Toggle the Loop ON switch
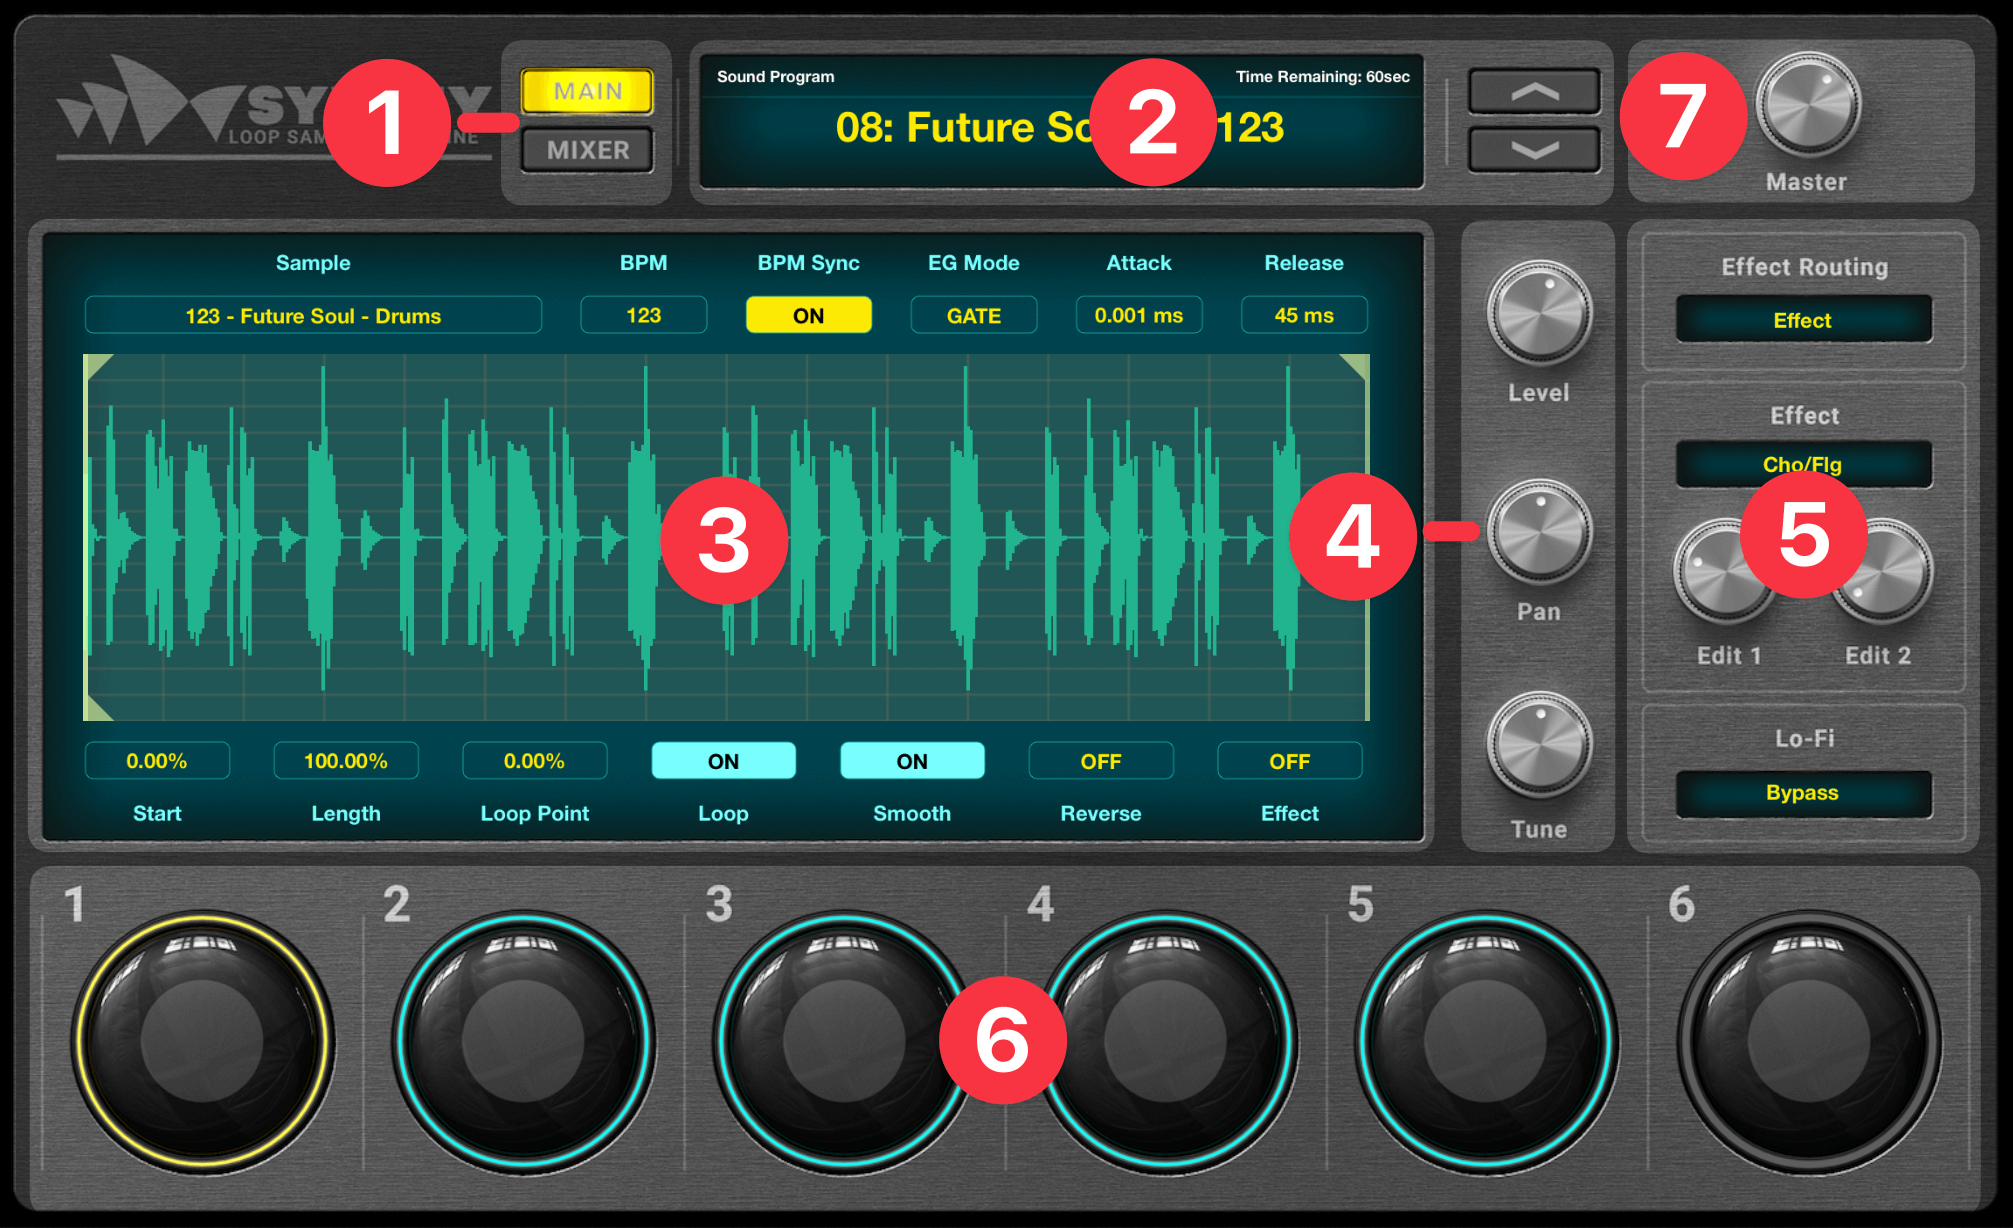 pos(723,761)
